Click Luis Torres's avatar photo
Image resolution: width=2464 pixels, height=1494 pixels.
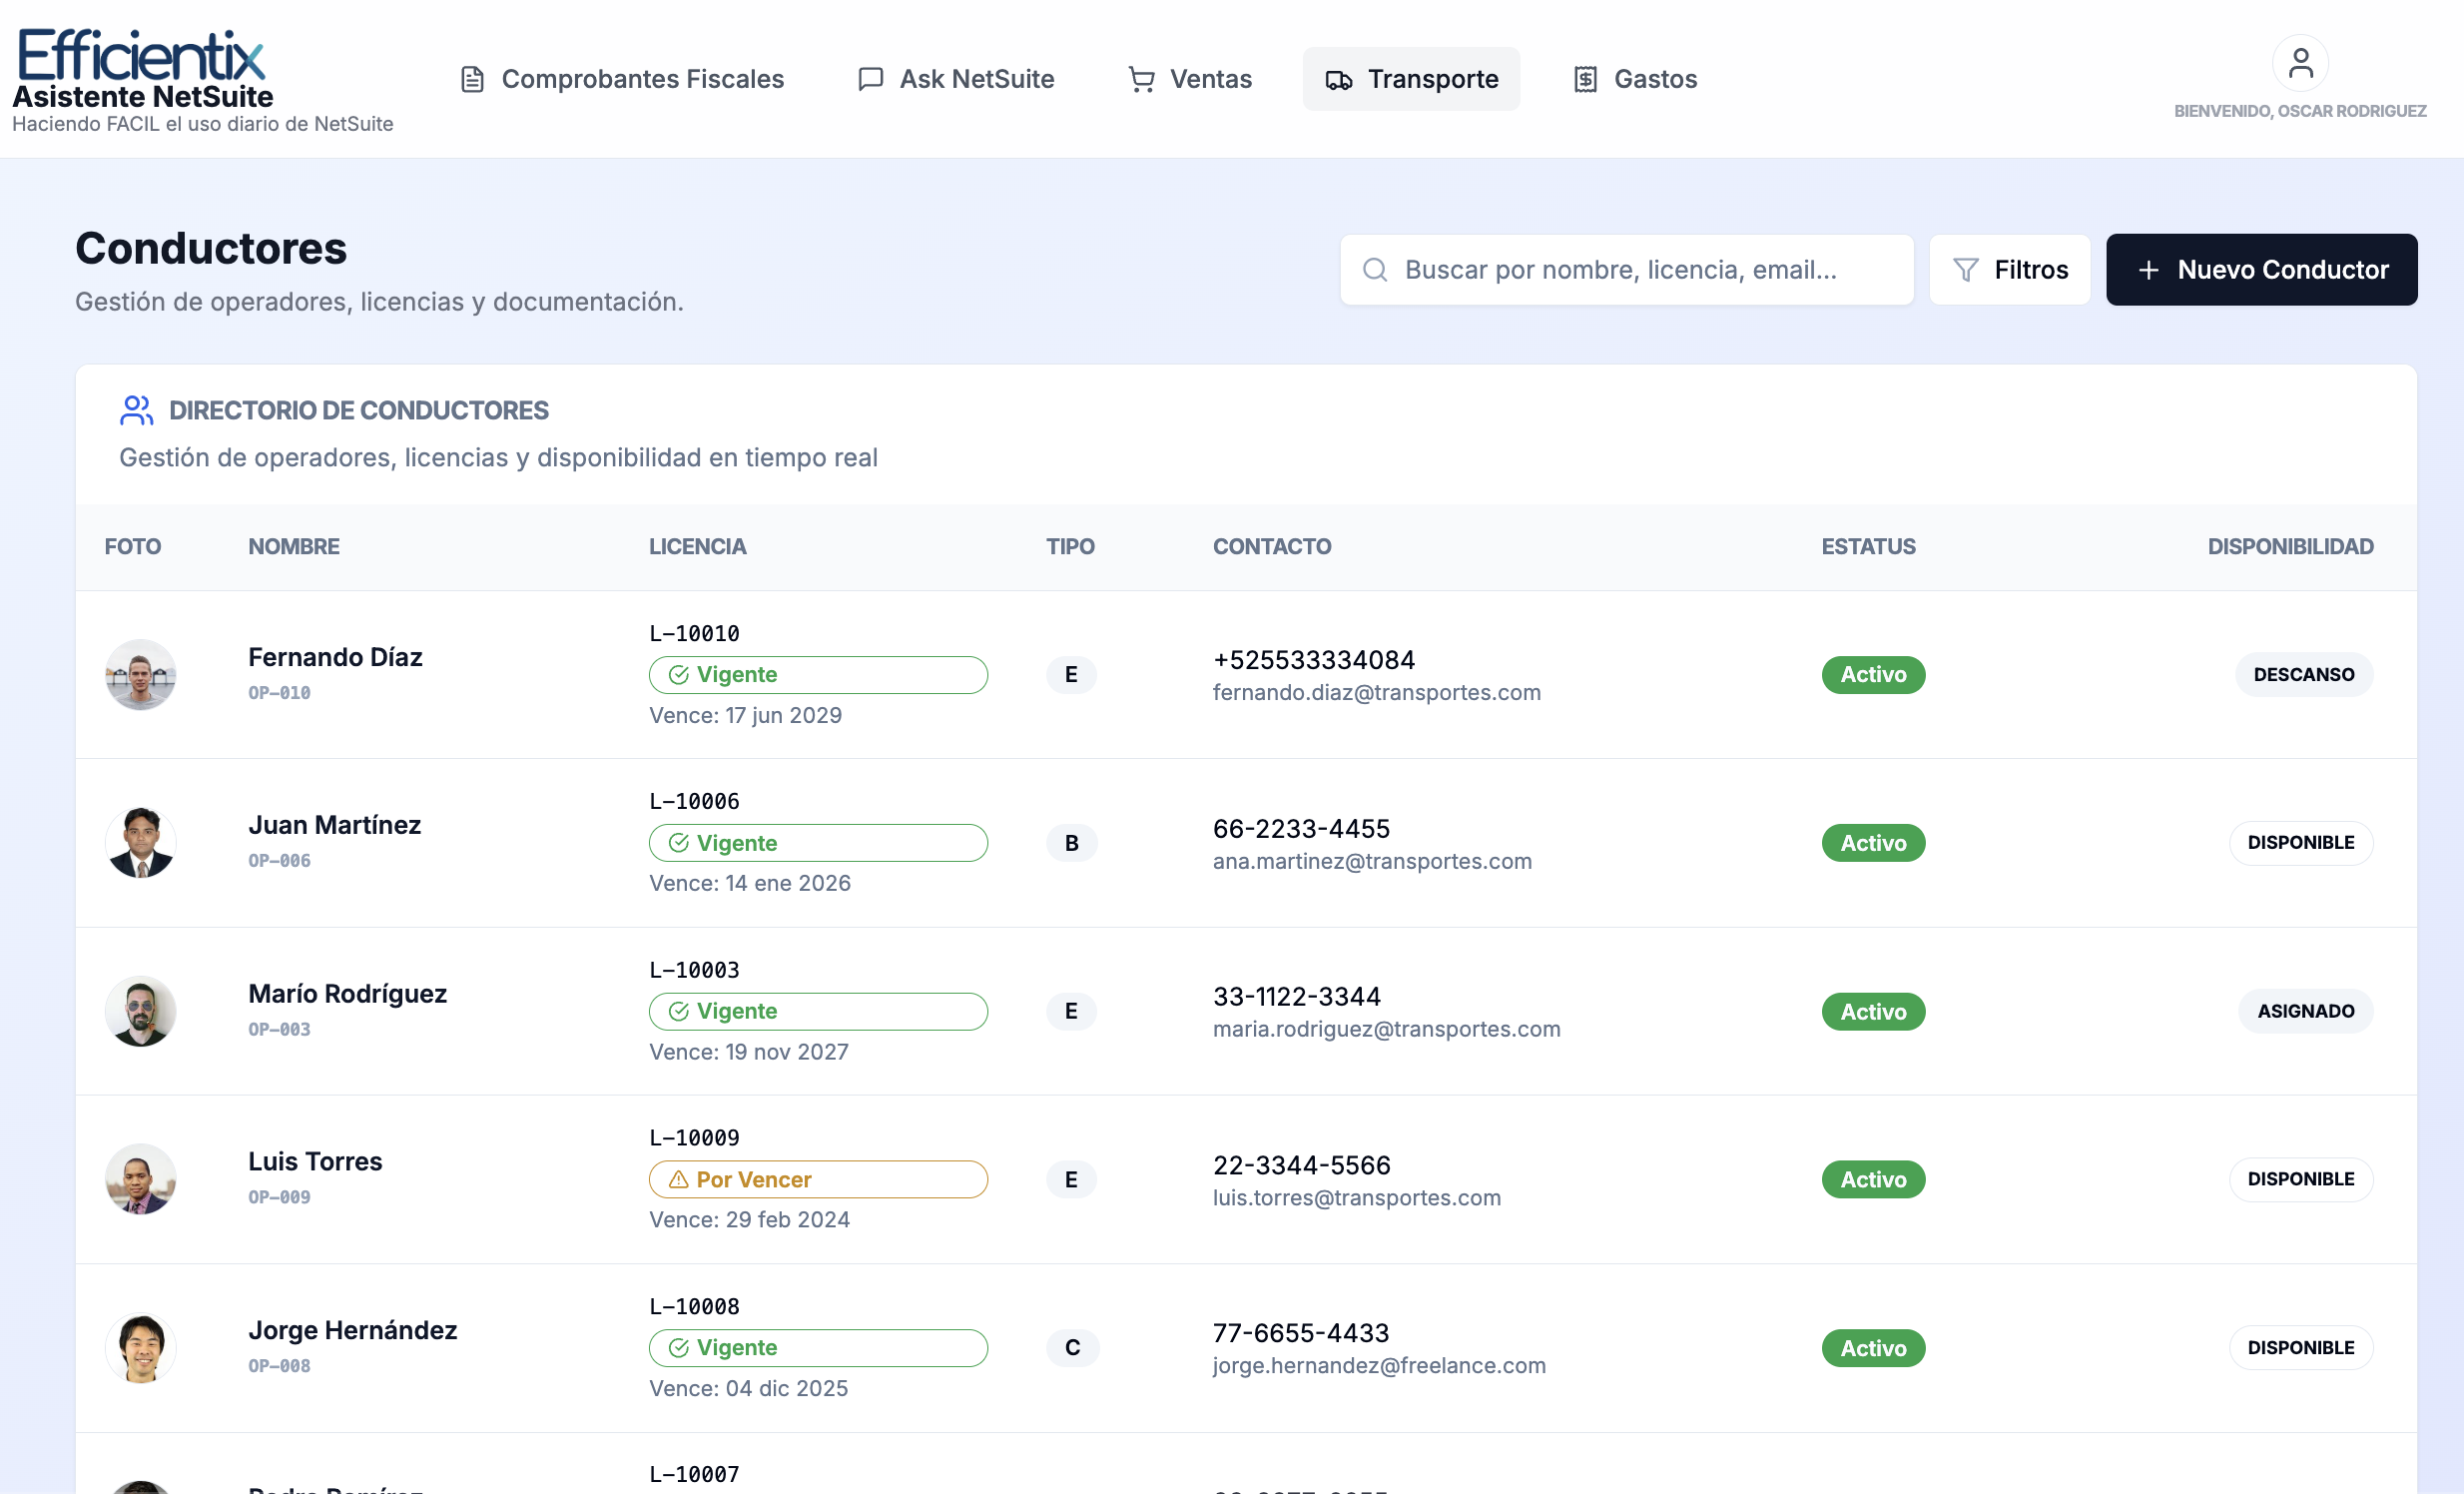coord(141,1179)
